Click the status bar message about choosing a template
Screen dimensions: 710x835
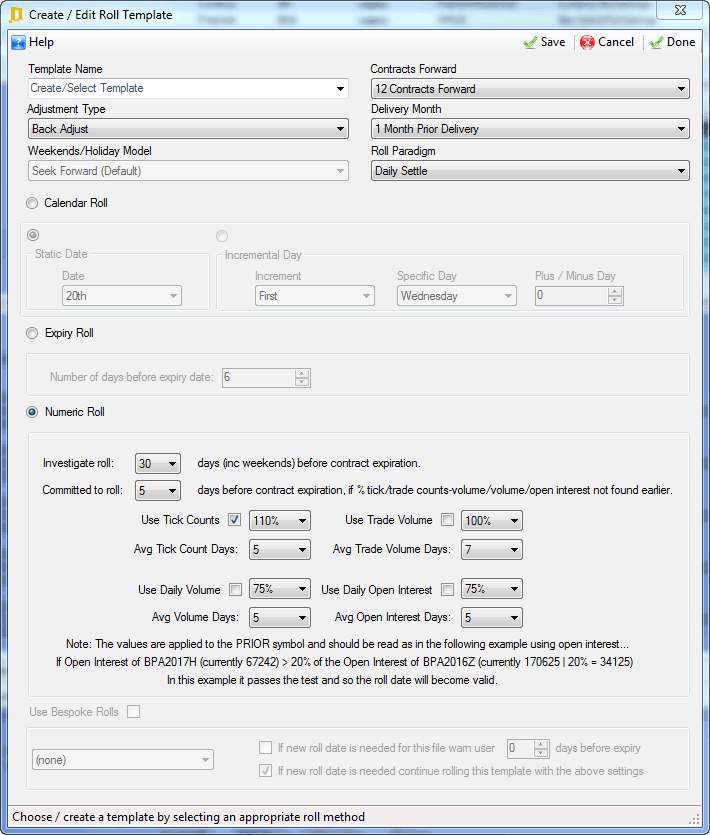tap(189, 817)
